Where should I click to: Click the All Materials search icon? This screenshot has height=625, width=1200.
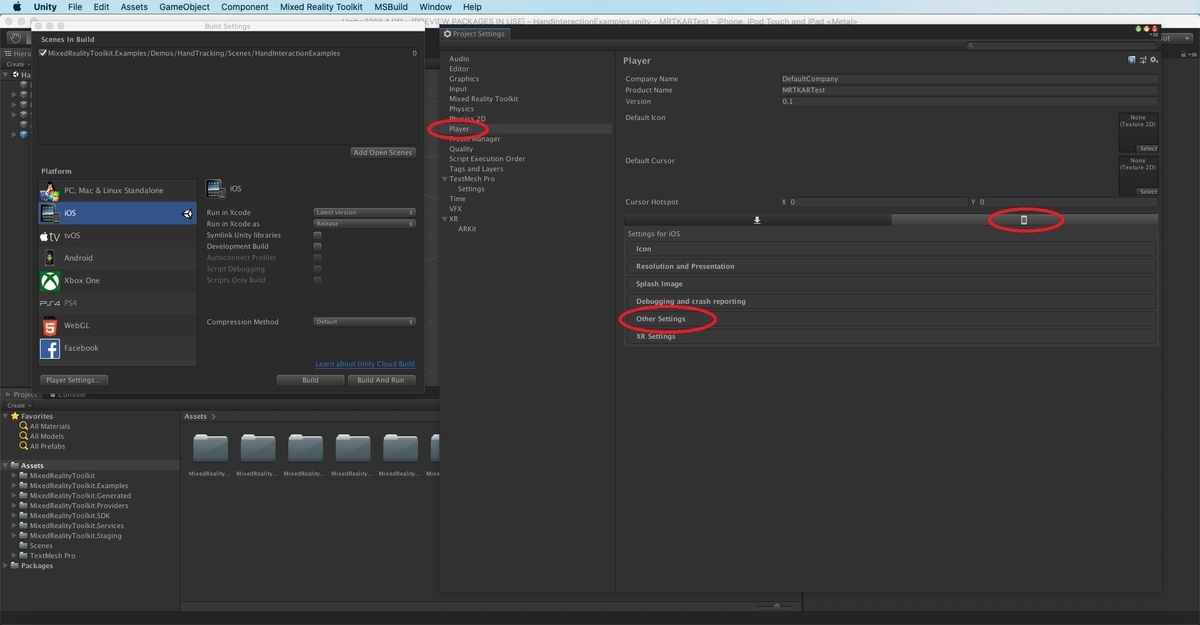click(24, 426)
